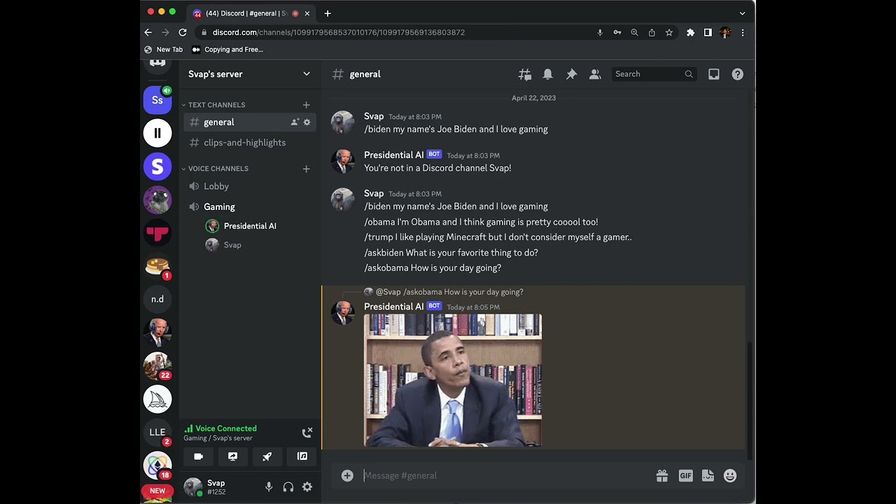Show pinned messages
The width and height of the screenshot is (896, 504).
coord(571,74)
